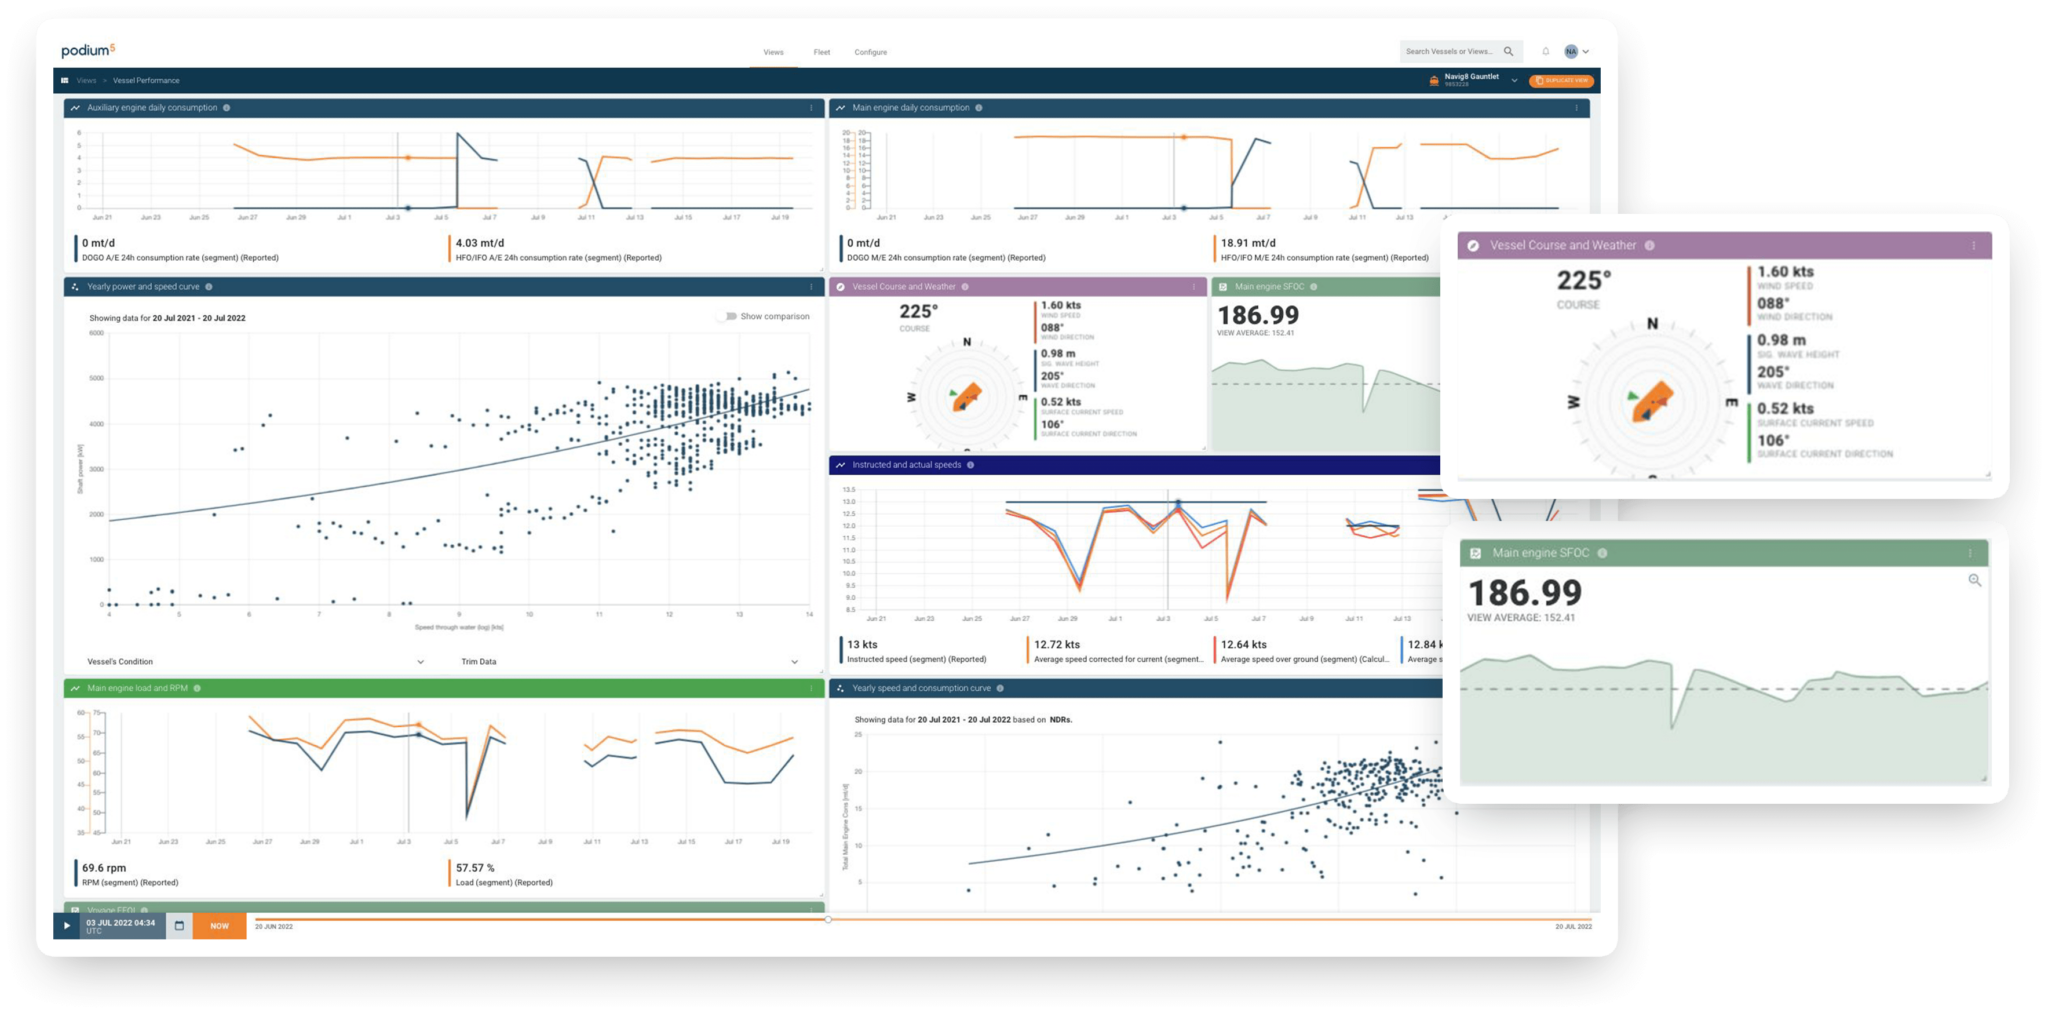Open the notifications bell icon

click(1546, 50)
